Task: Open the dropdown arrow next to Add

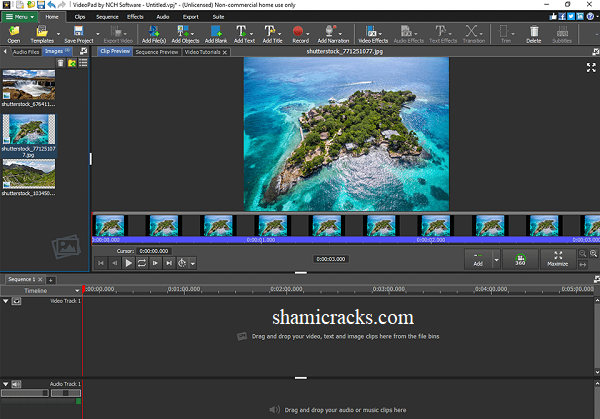Action: [x=496, y=259]
